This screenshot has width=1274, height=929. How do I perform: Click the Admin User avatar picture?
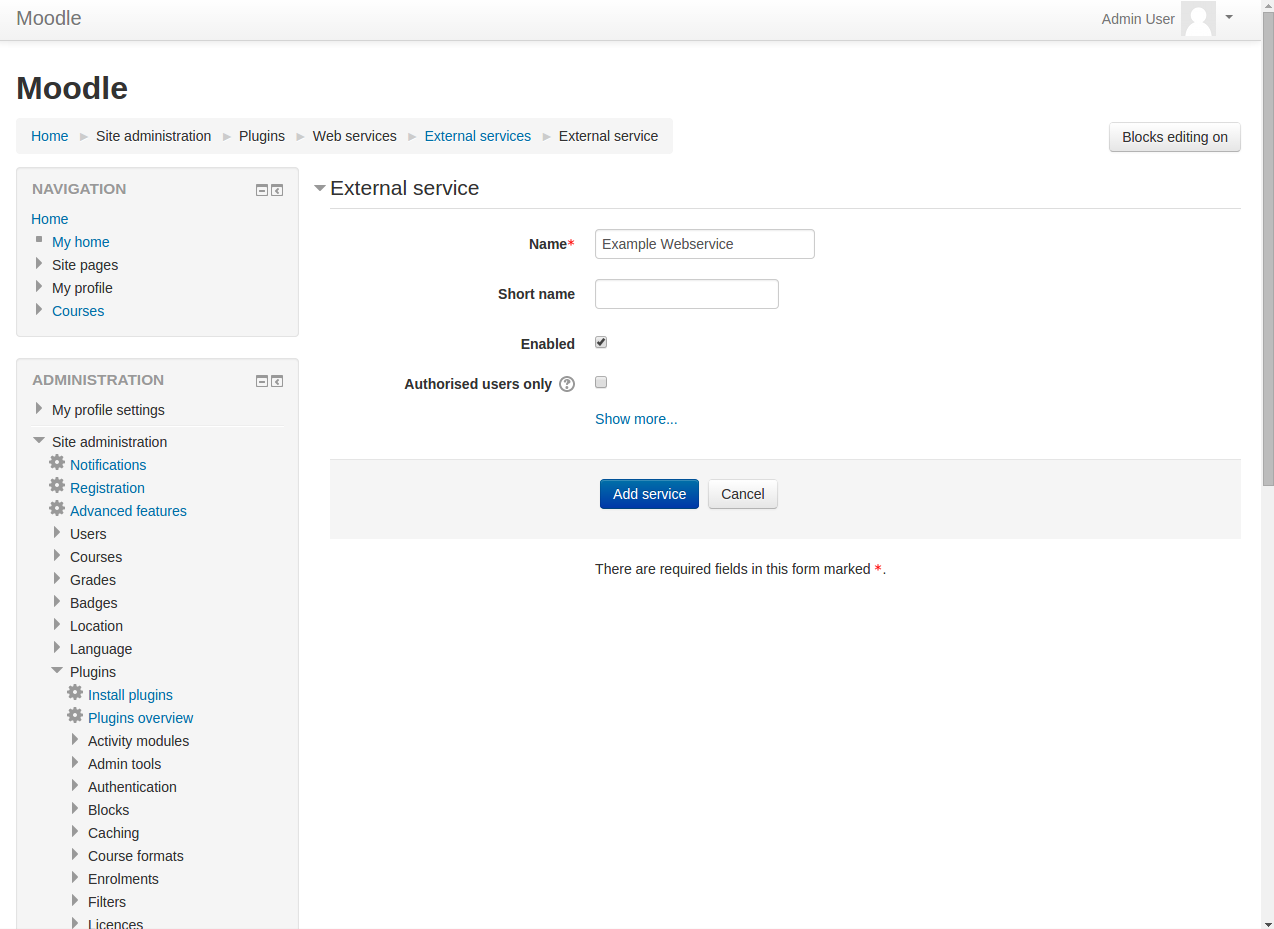click(x=1198, y=19)
